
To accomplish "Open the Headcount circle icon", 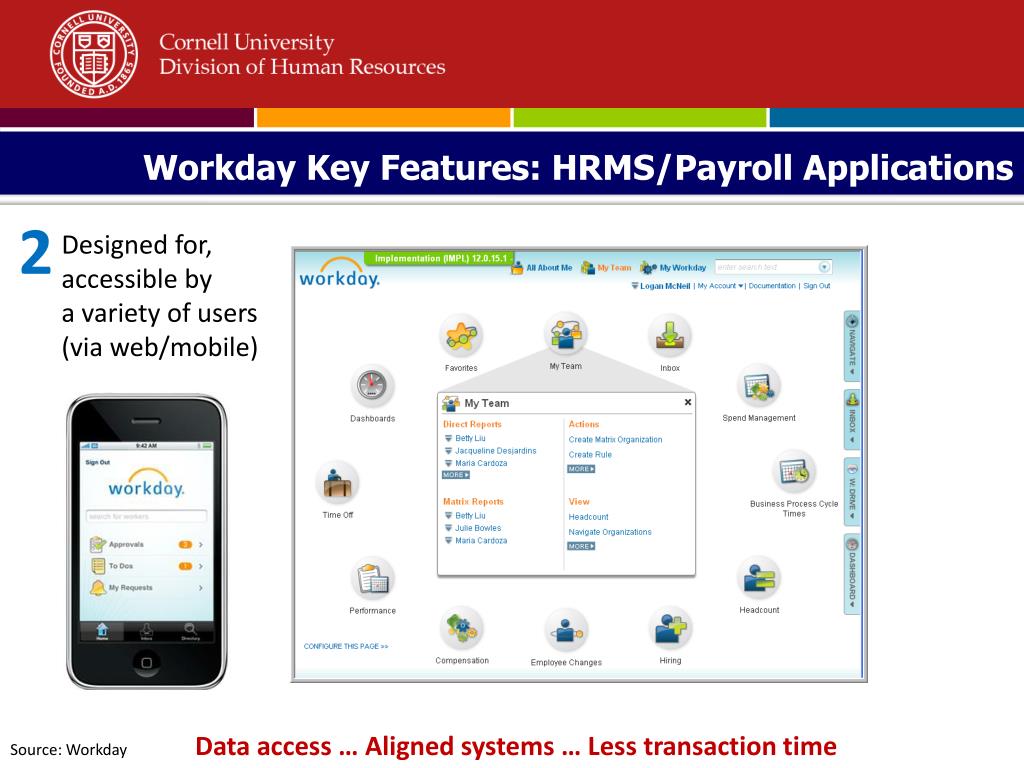I will (x=759, y=578).
